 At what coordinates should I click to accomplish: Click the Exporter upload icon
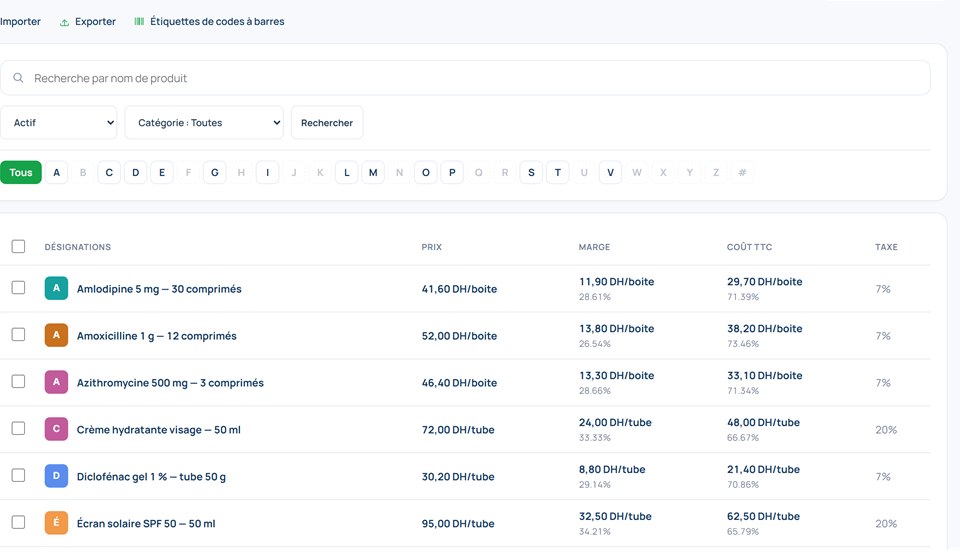pos(64,23)
